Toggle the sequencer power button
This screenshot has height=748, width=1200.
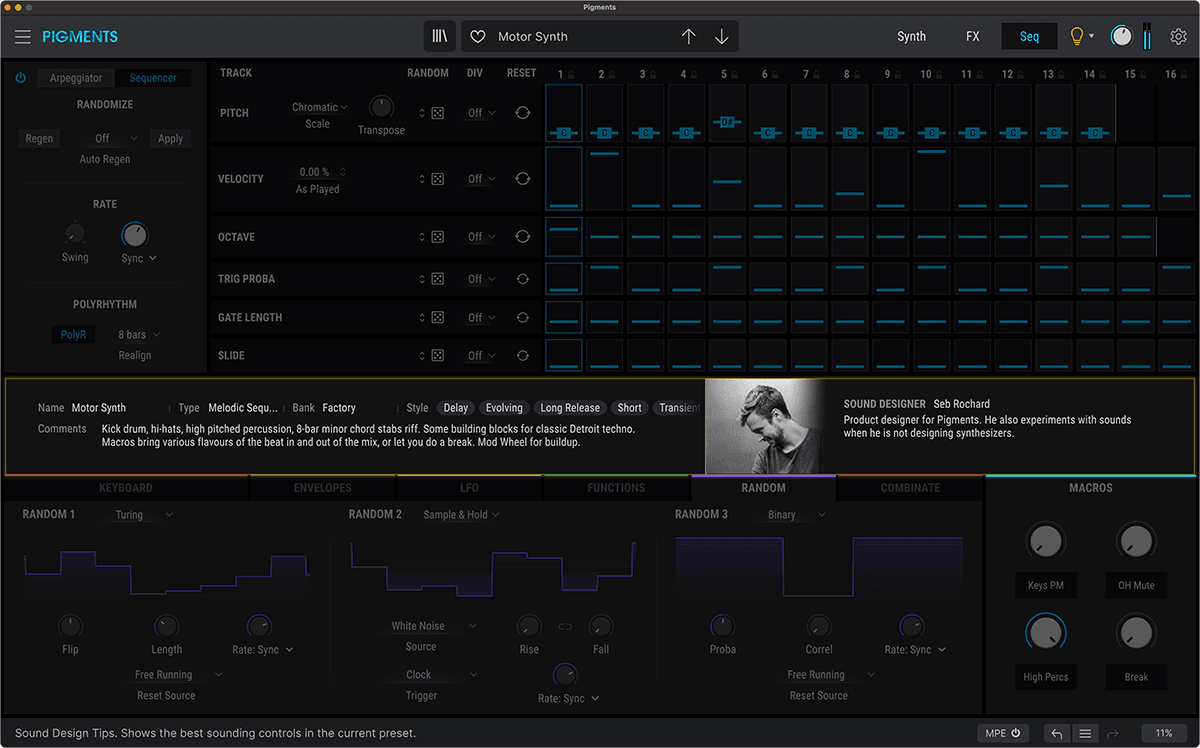click(x=20, y=78)
